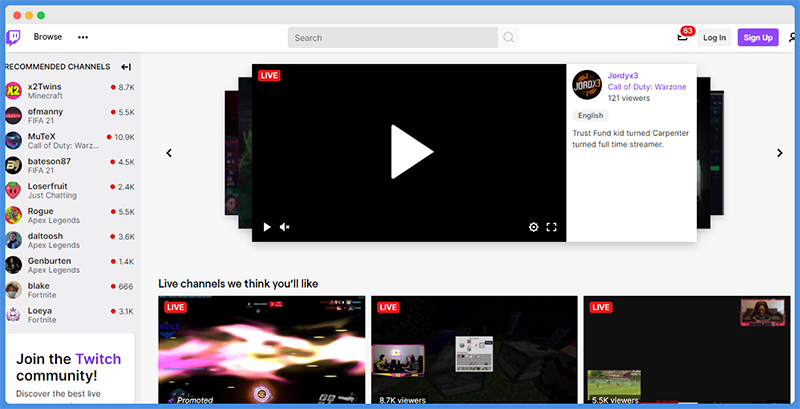The width and height of the screenshot is (800, 409).
Task: Open Call of Duty: Warzone category link
Action: pyautogui.click(x=647, y=87)
